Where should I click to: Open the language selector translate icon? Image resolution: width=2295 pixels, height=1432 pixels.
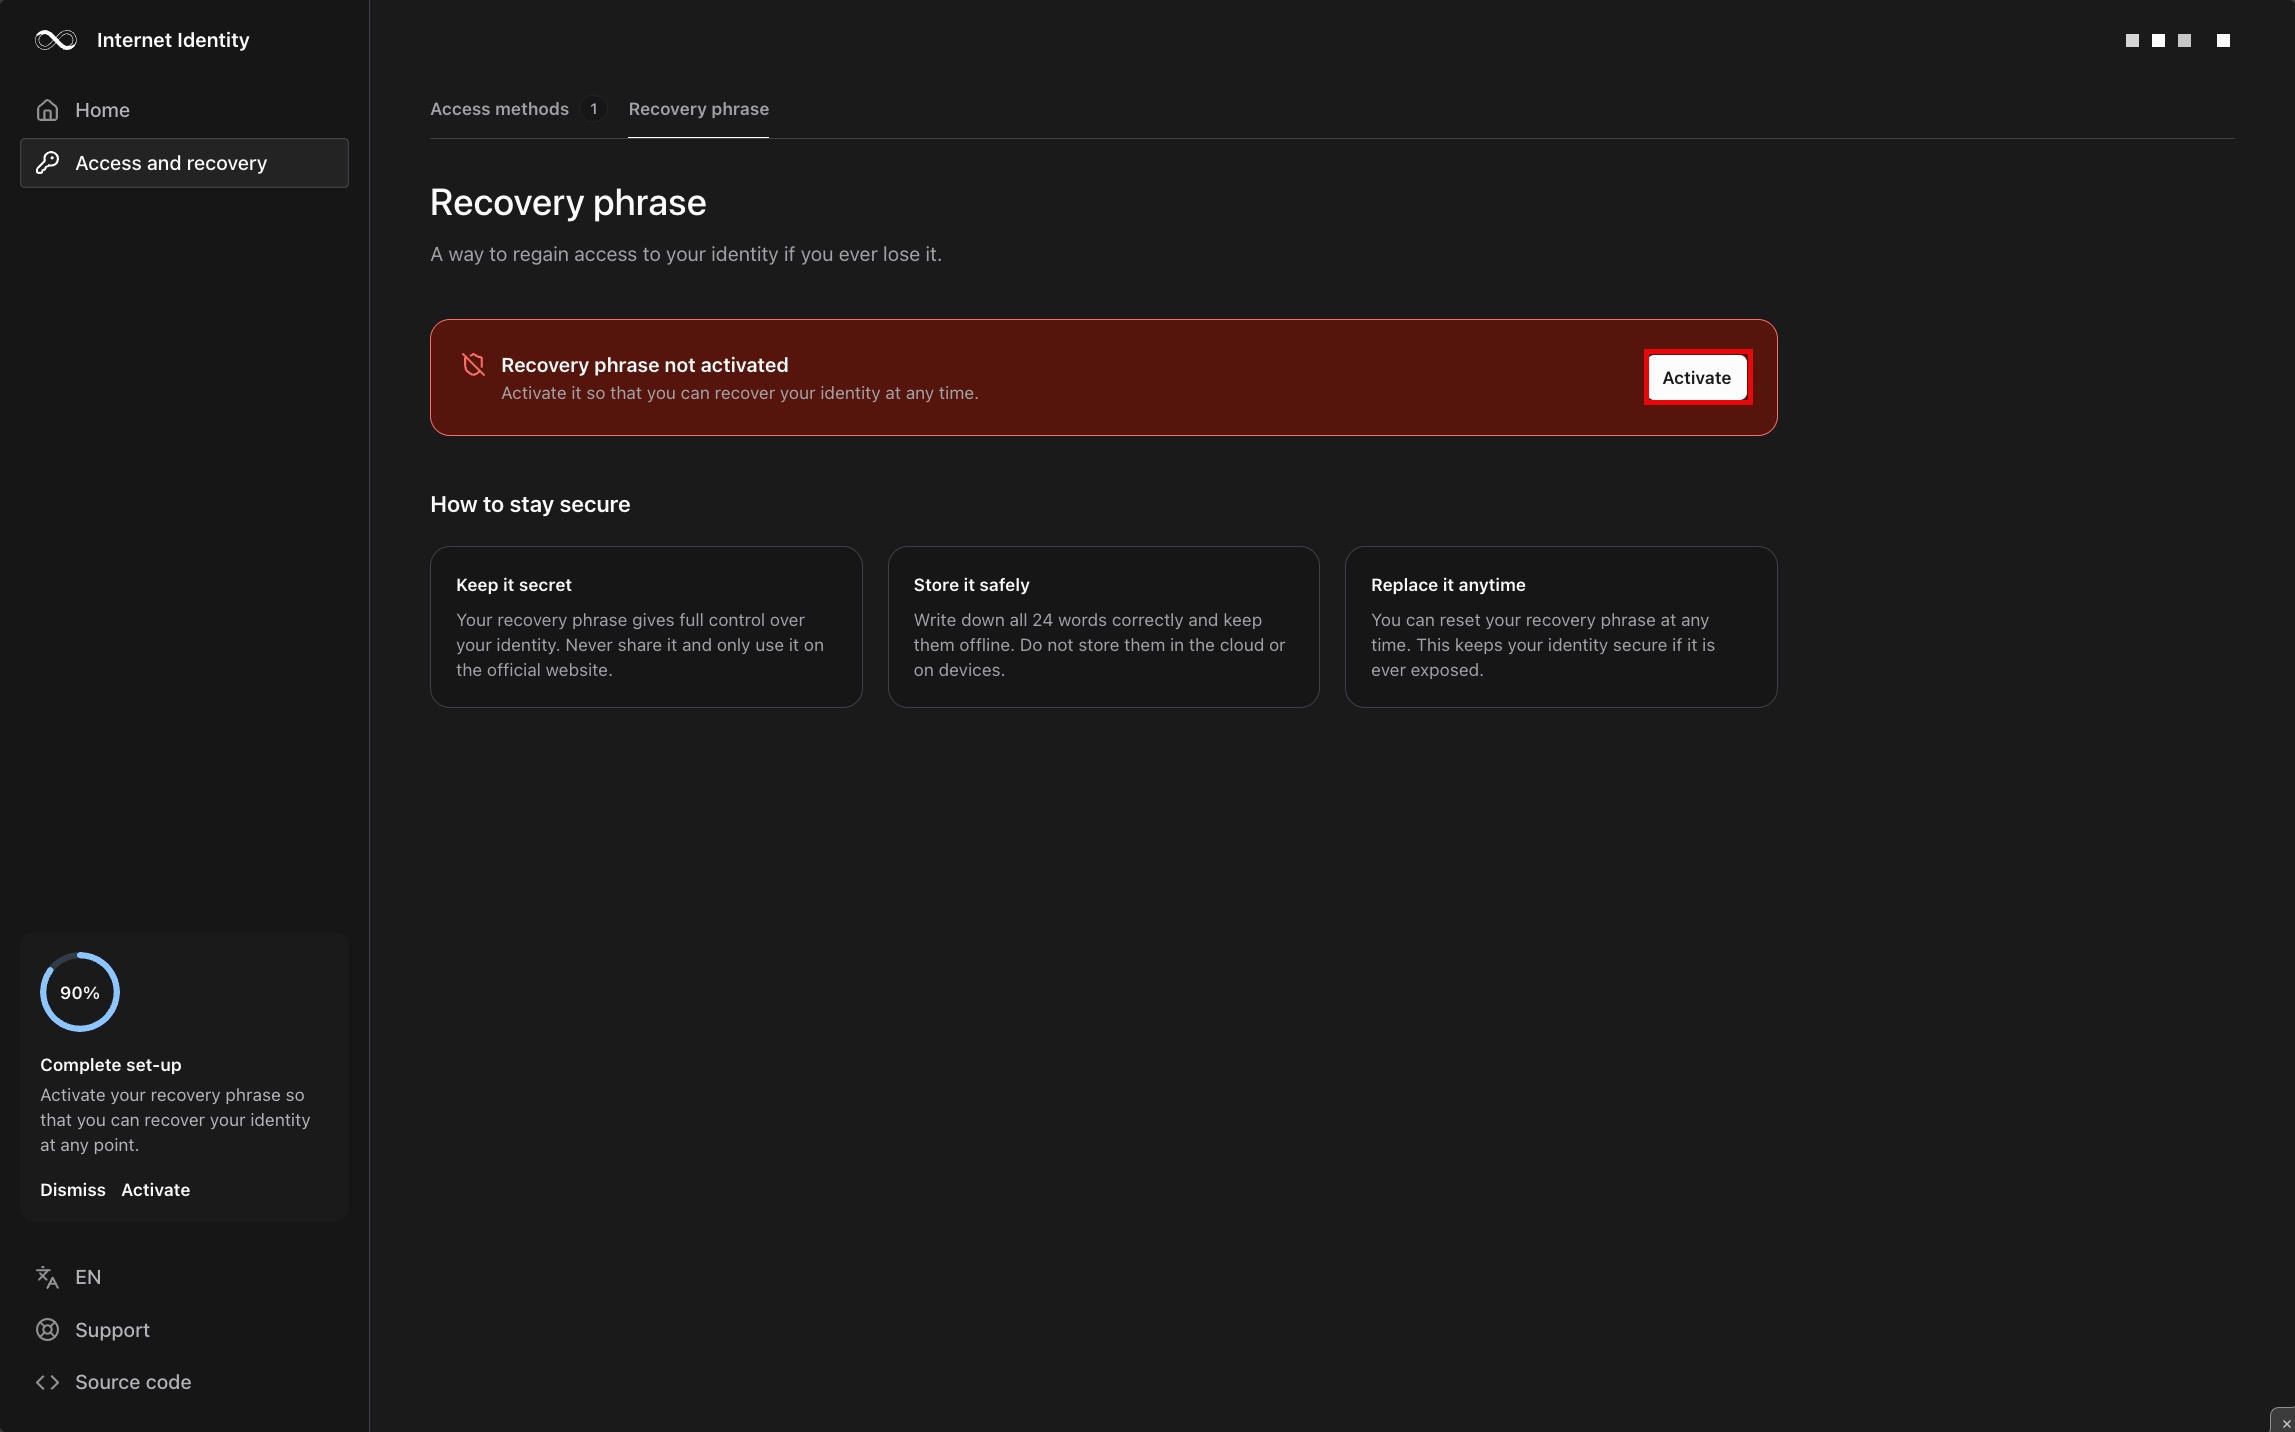(47, 1277)
